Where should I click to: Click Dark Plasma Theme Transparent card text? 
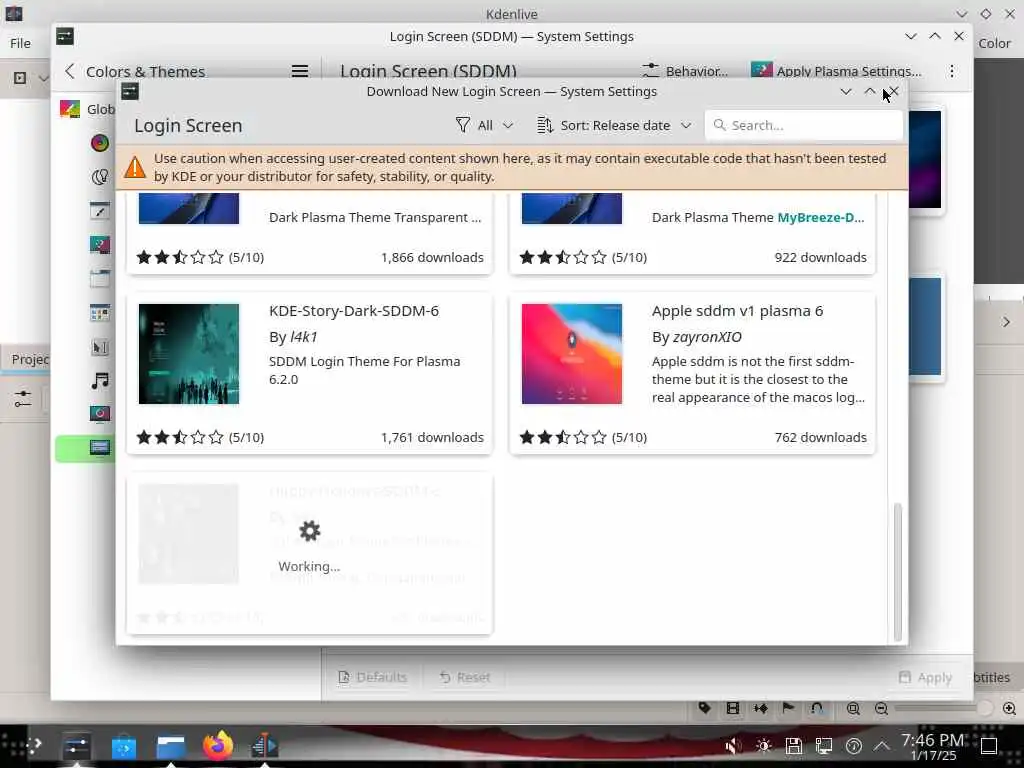tap(375, 217)
